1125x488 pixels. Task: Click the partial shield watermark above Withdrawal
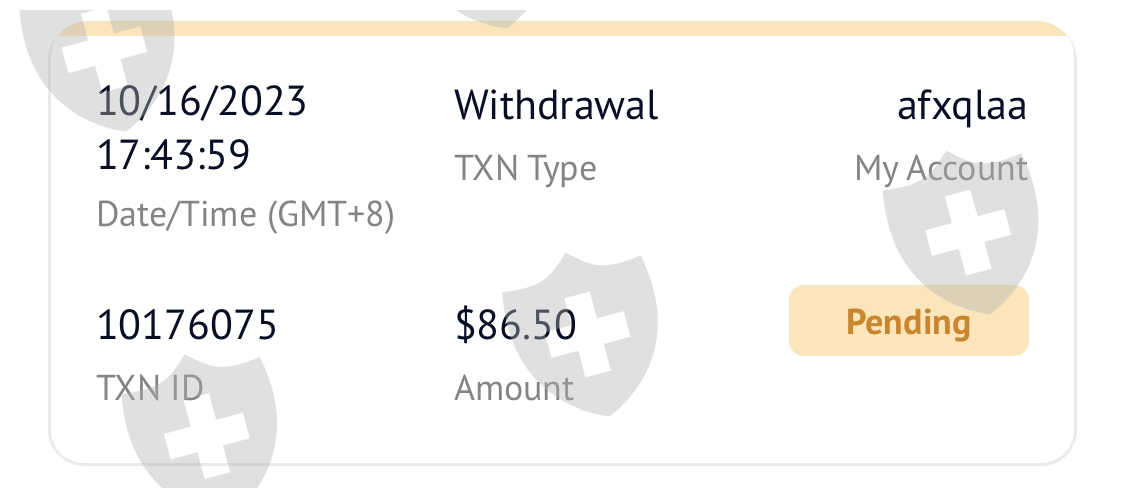click(490, 12)
